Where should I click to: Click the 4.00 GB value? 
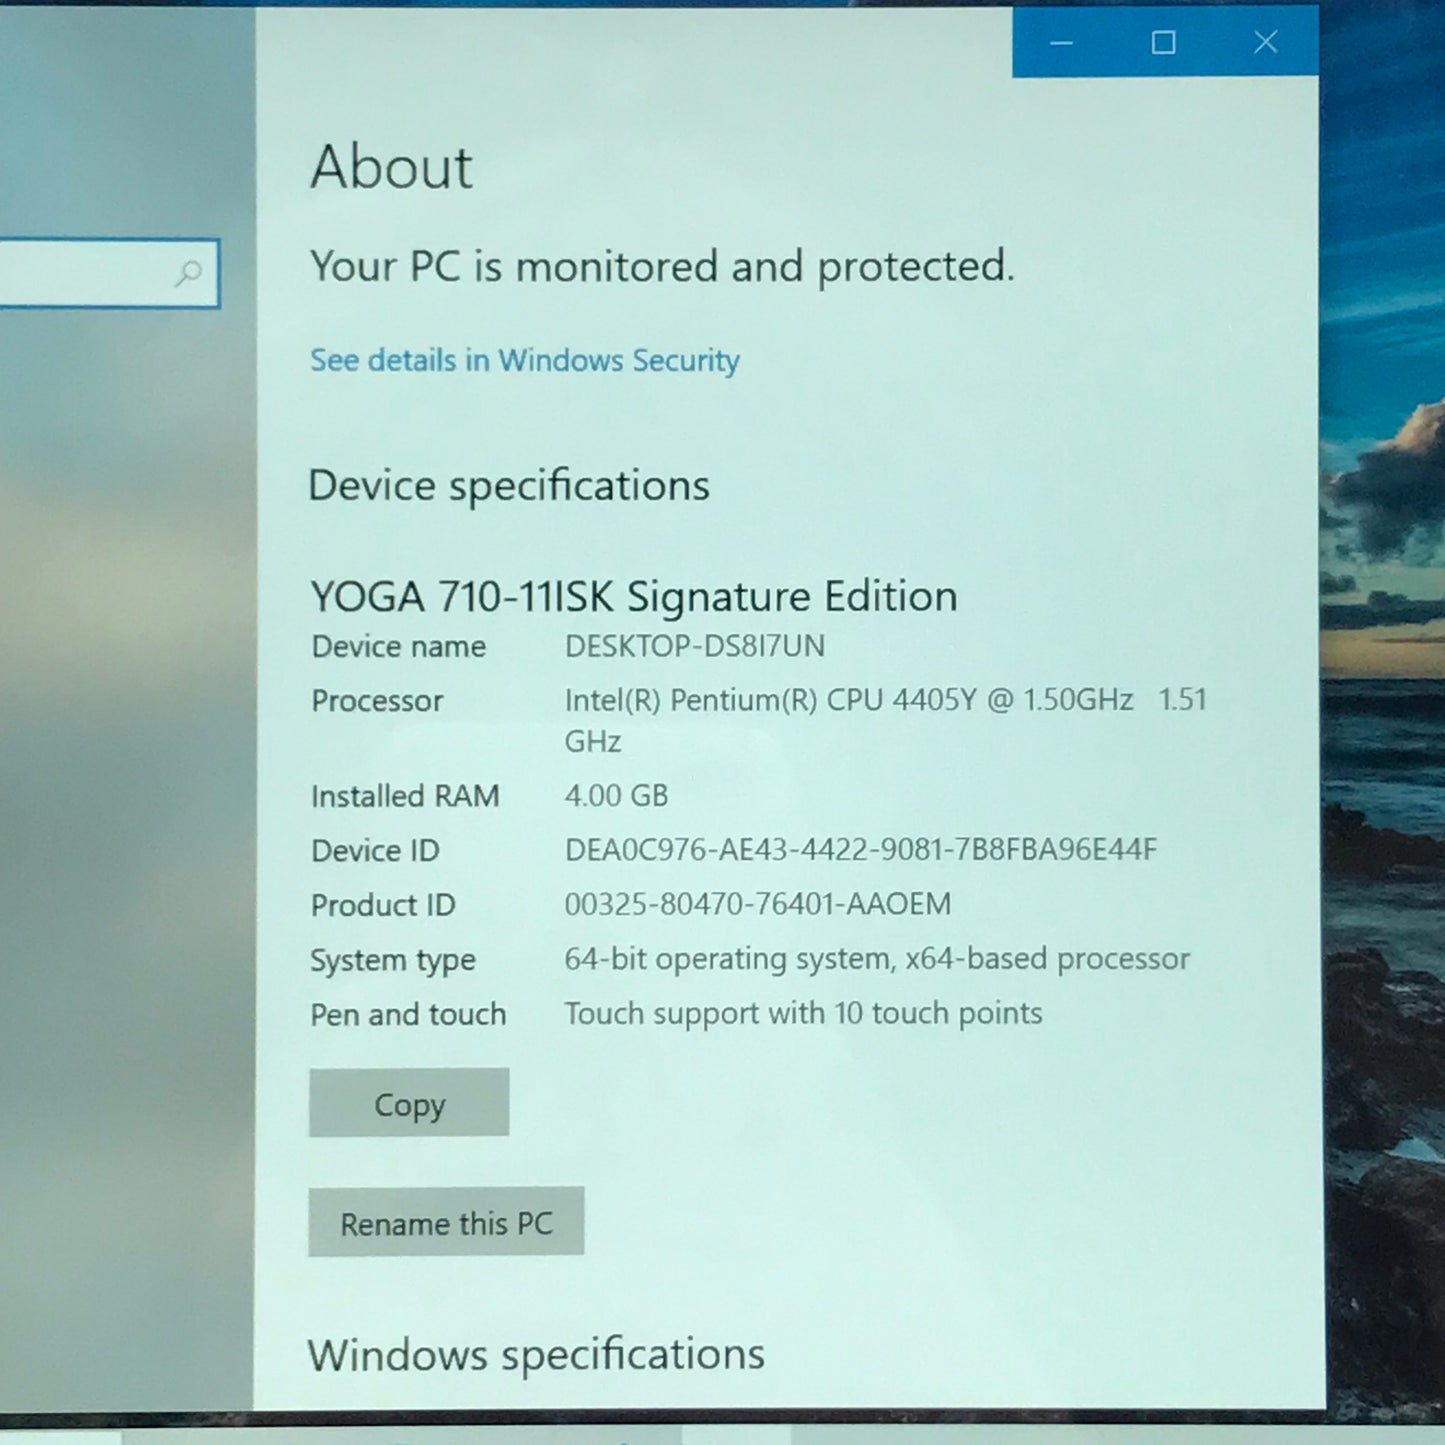tap(616, 796)
